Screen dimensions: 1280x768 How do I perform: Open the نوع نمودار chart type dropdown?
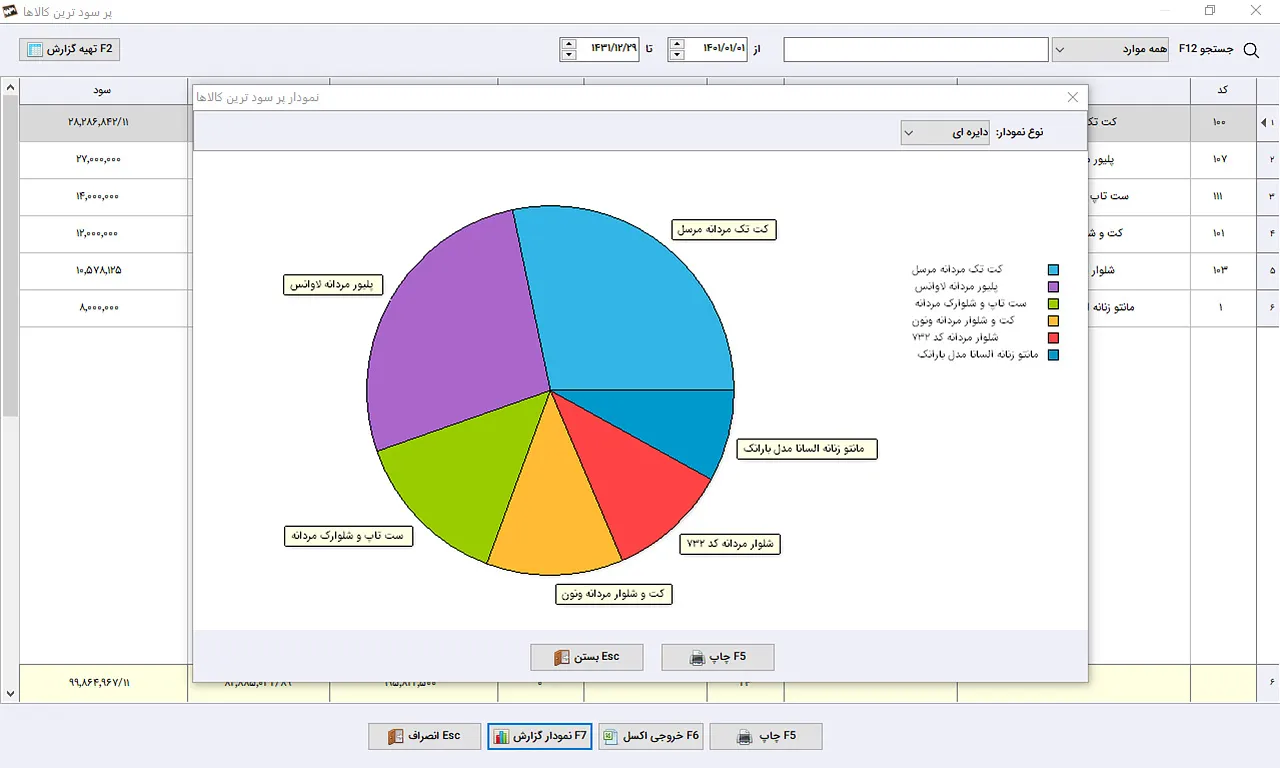coord(945,132)
